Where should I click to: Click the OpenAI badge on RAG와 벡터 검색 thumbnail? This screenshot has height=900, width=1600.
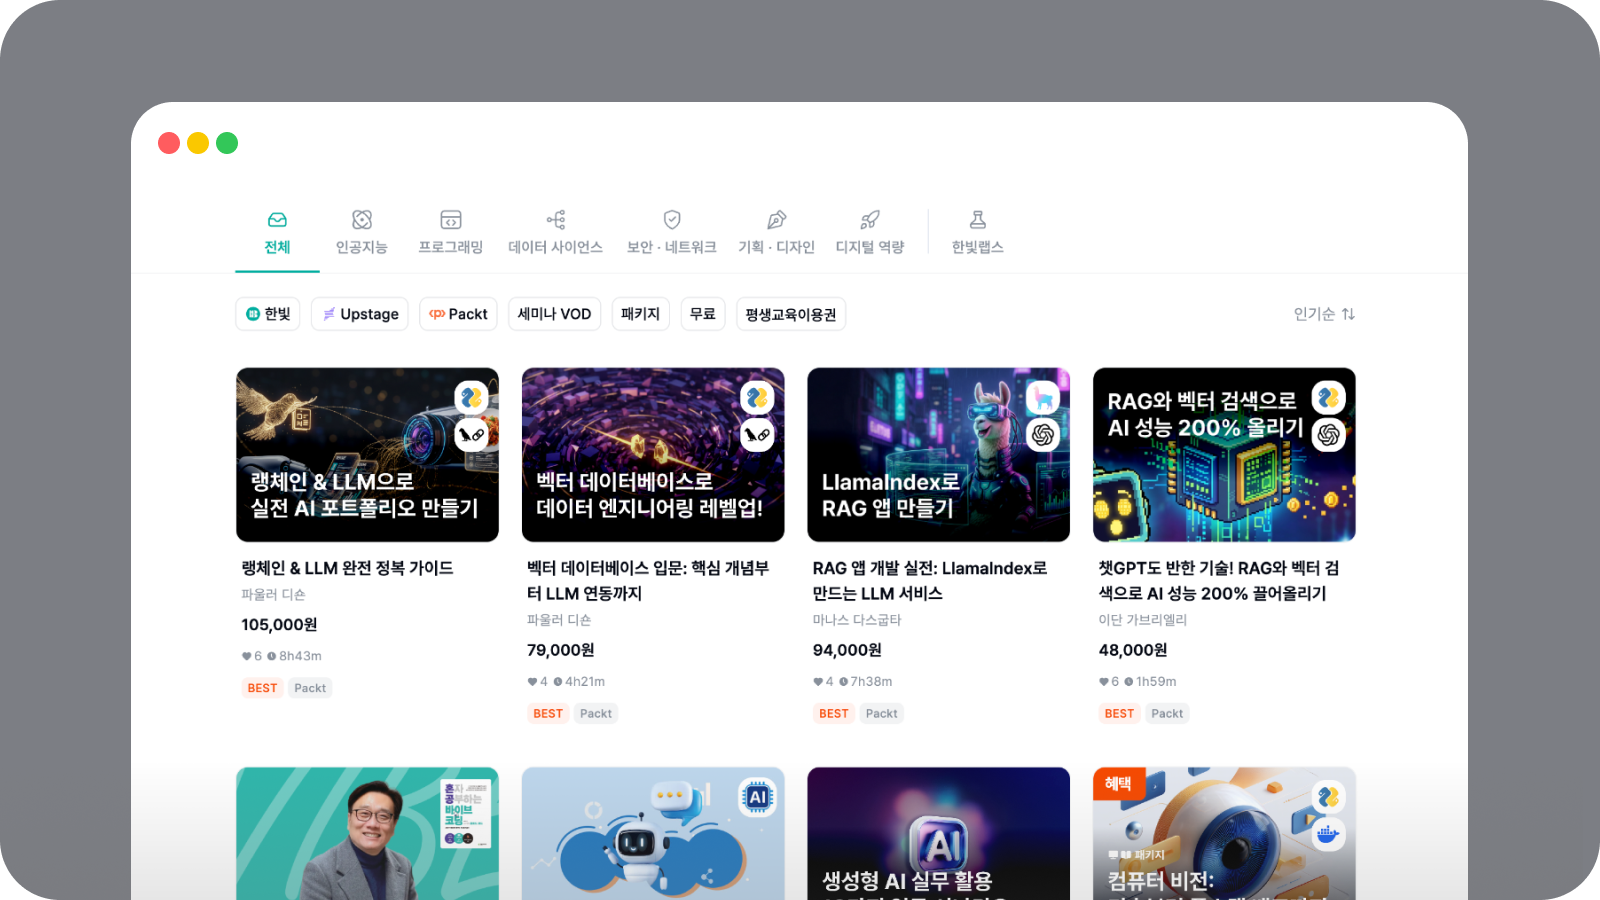click(x=1329, y=435)
